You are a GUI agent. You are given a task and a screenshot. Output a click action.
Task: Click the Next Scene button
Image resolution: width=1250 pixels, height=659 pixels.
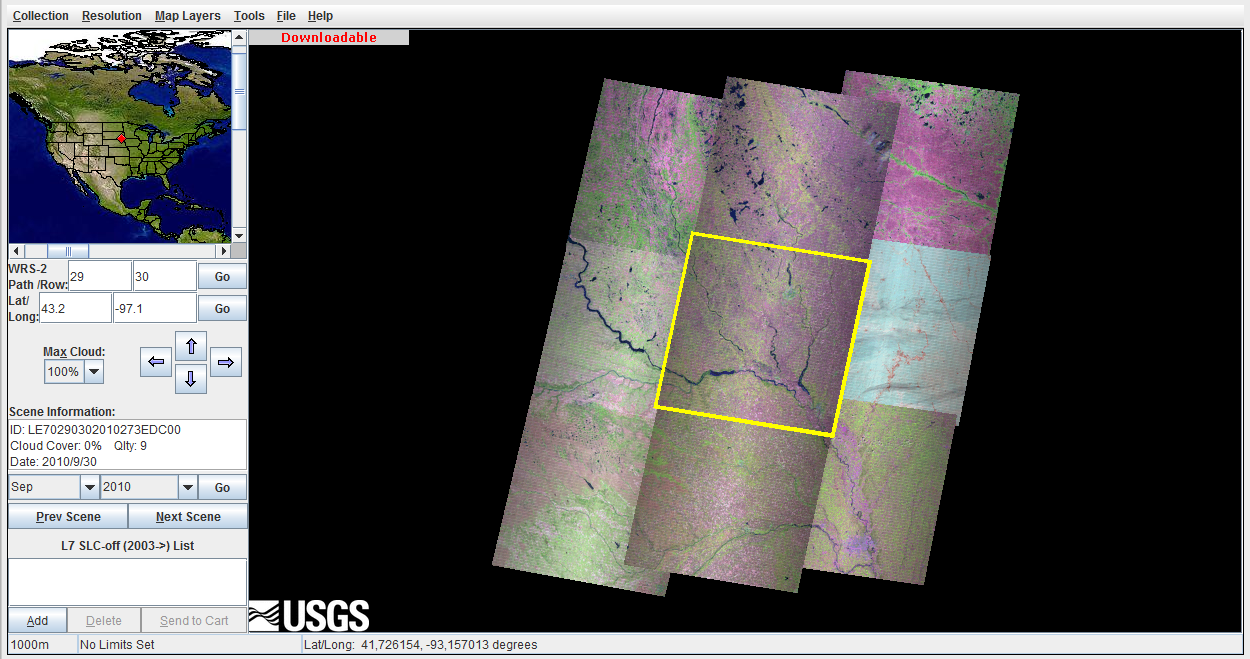[187, 516]
